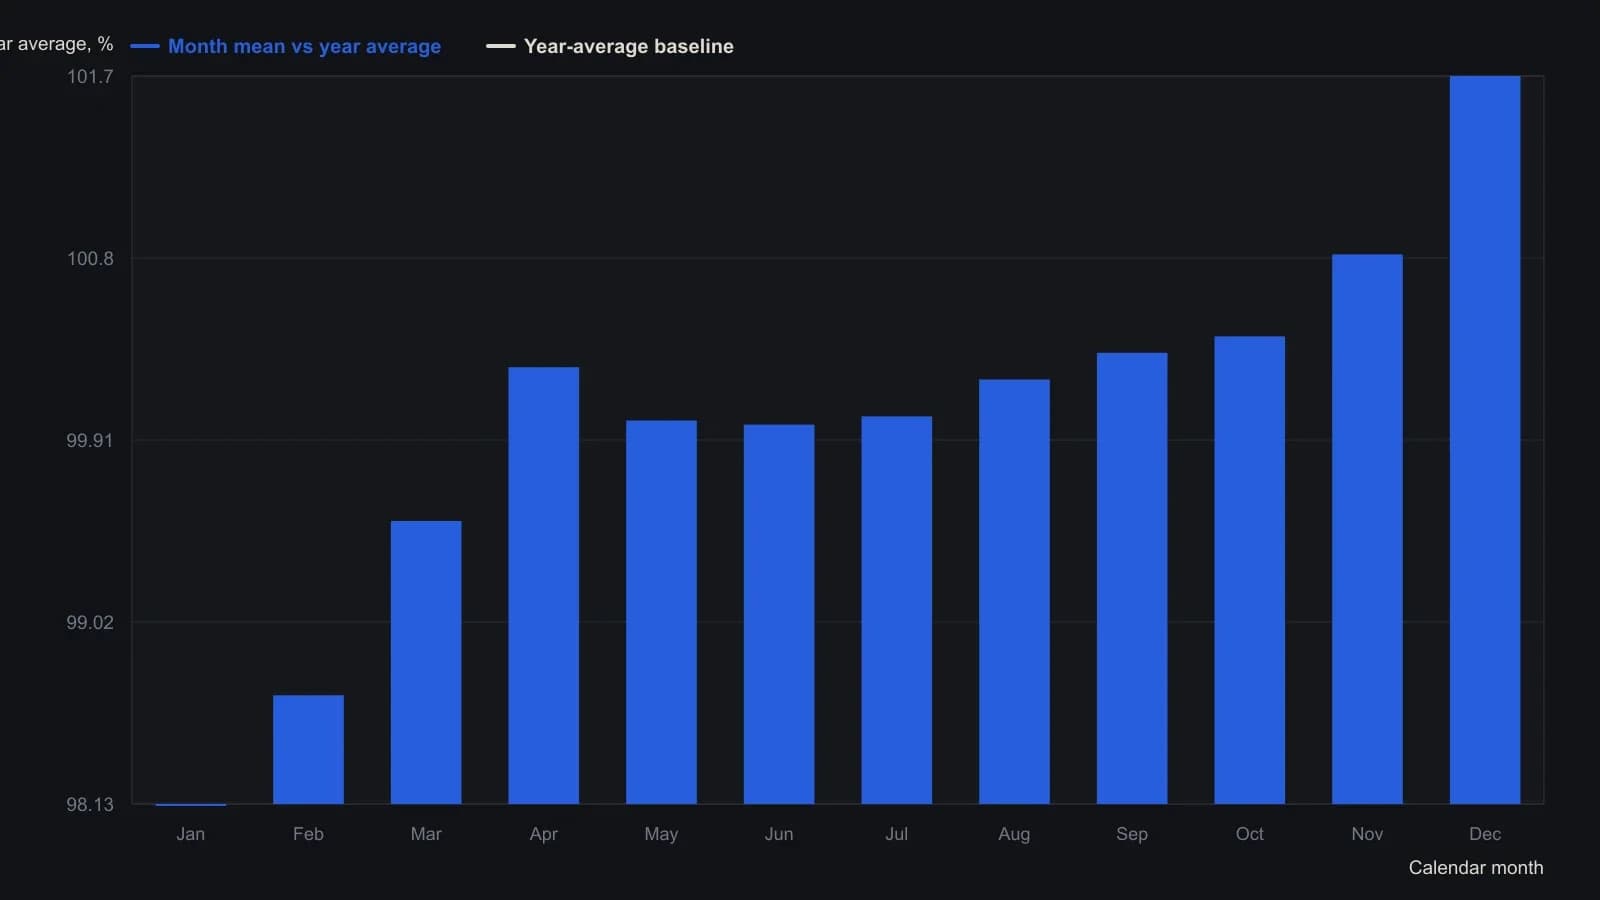Click the '98.13' y-axis value
Viewport: 1600px width, 900px height.
click(90, 805)
